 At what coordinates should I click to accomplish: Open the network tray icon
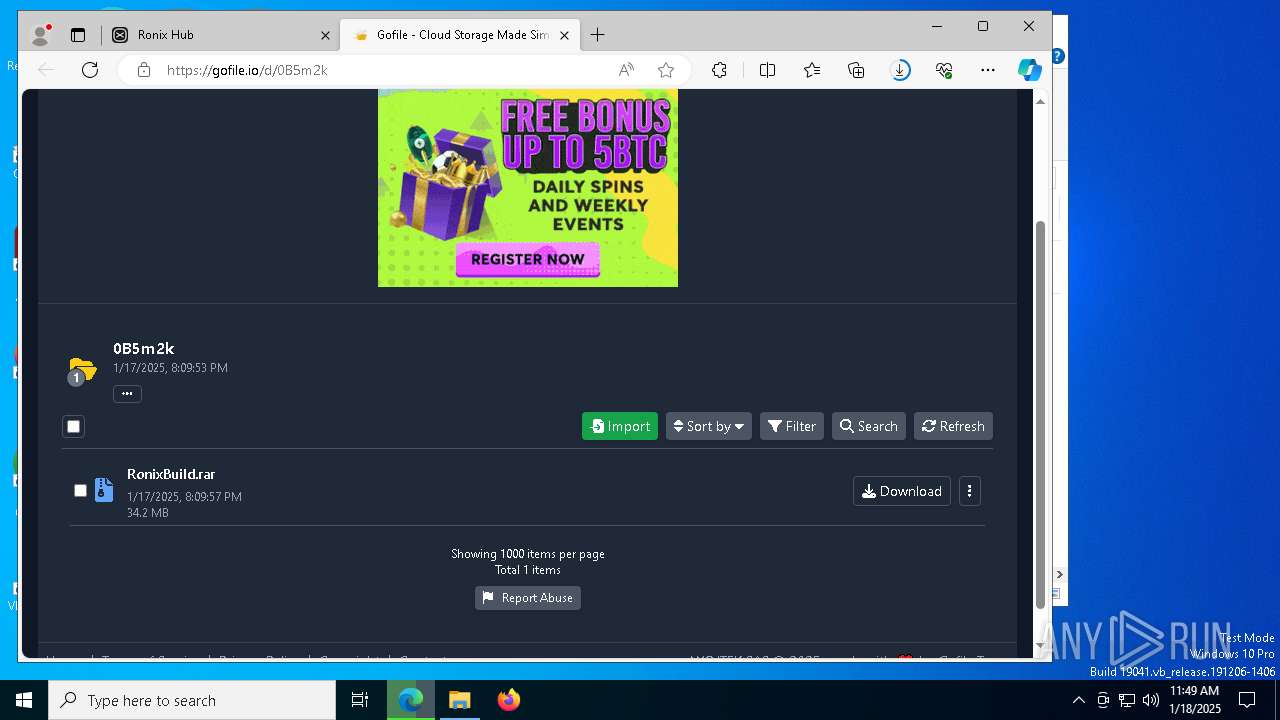[1127, 700]
